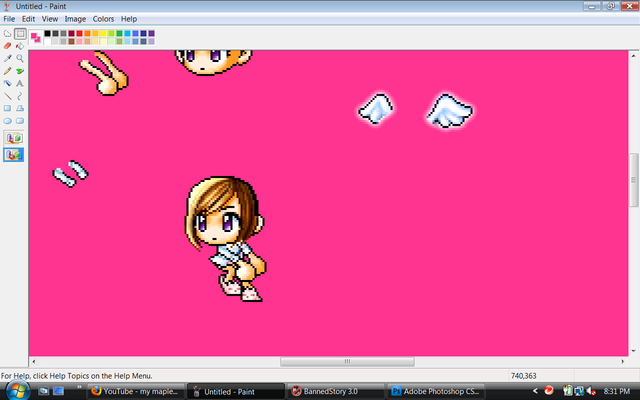Viewport: 640px width, 400px height.
Task: Click Switch Between Windows quick launch icon
Action: pos(58,391)
